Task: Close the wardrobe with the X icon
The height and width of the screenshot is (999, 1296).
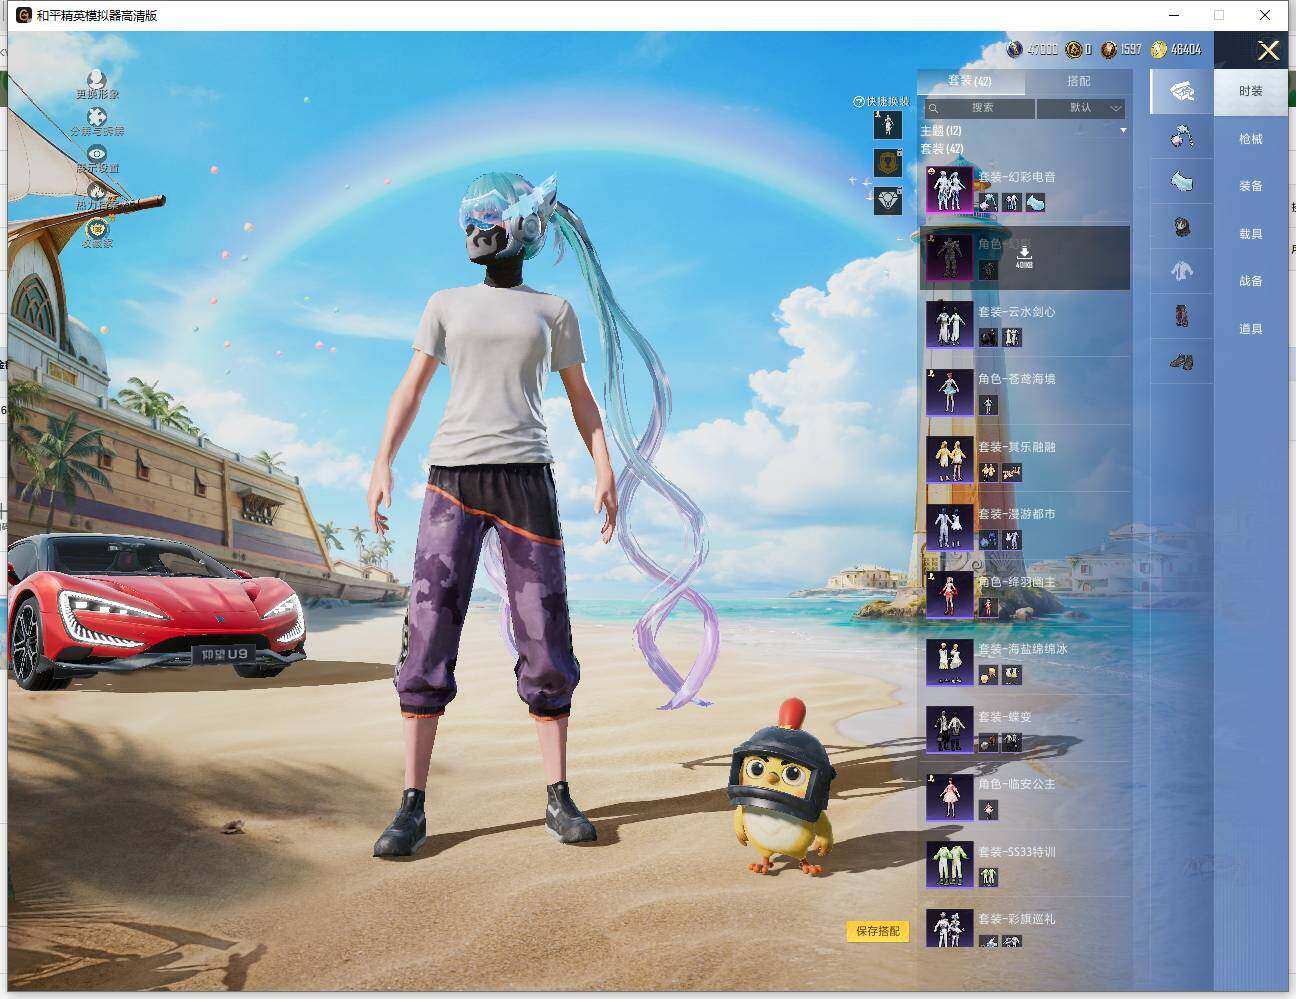Action: 1268,51
